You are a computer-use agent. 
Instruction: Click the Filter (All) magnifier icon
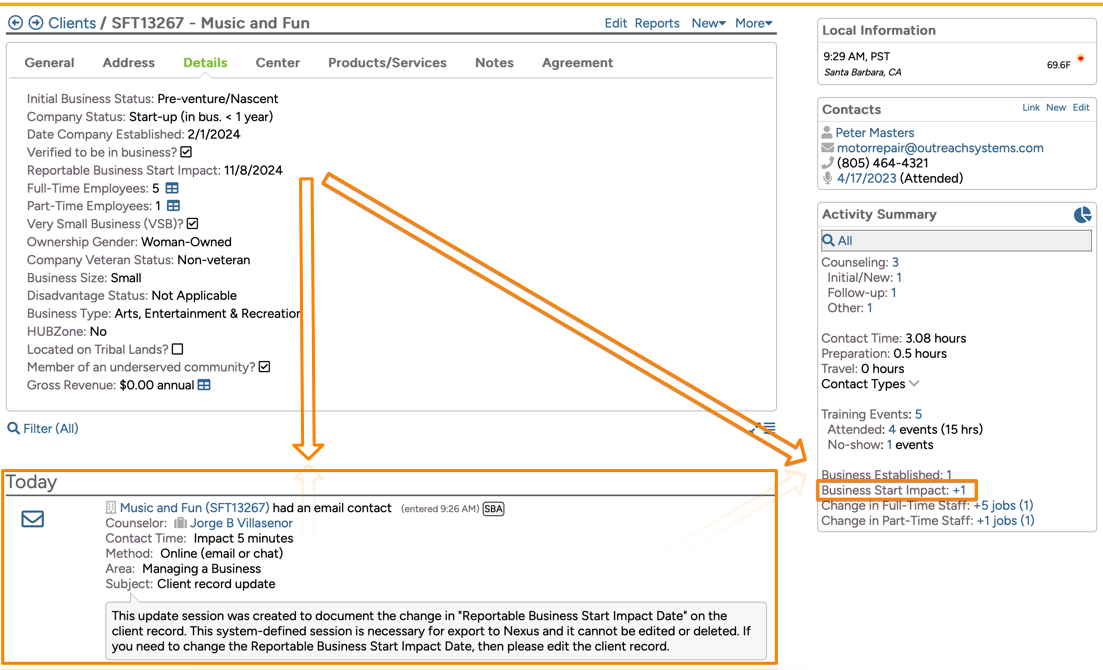[14, 429]
